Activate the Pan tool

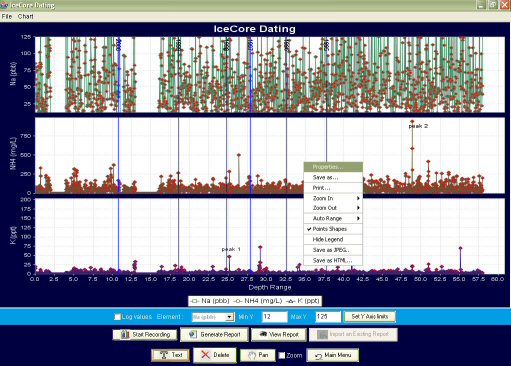(258, 355)
